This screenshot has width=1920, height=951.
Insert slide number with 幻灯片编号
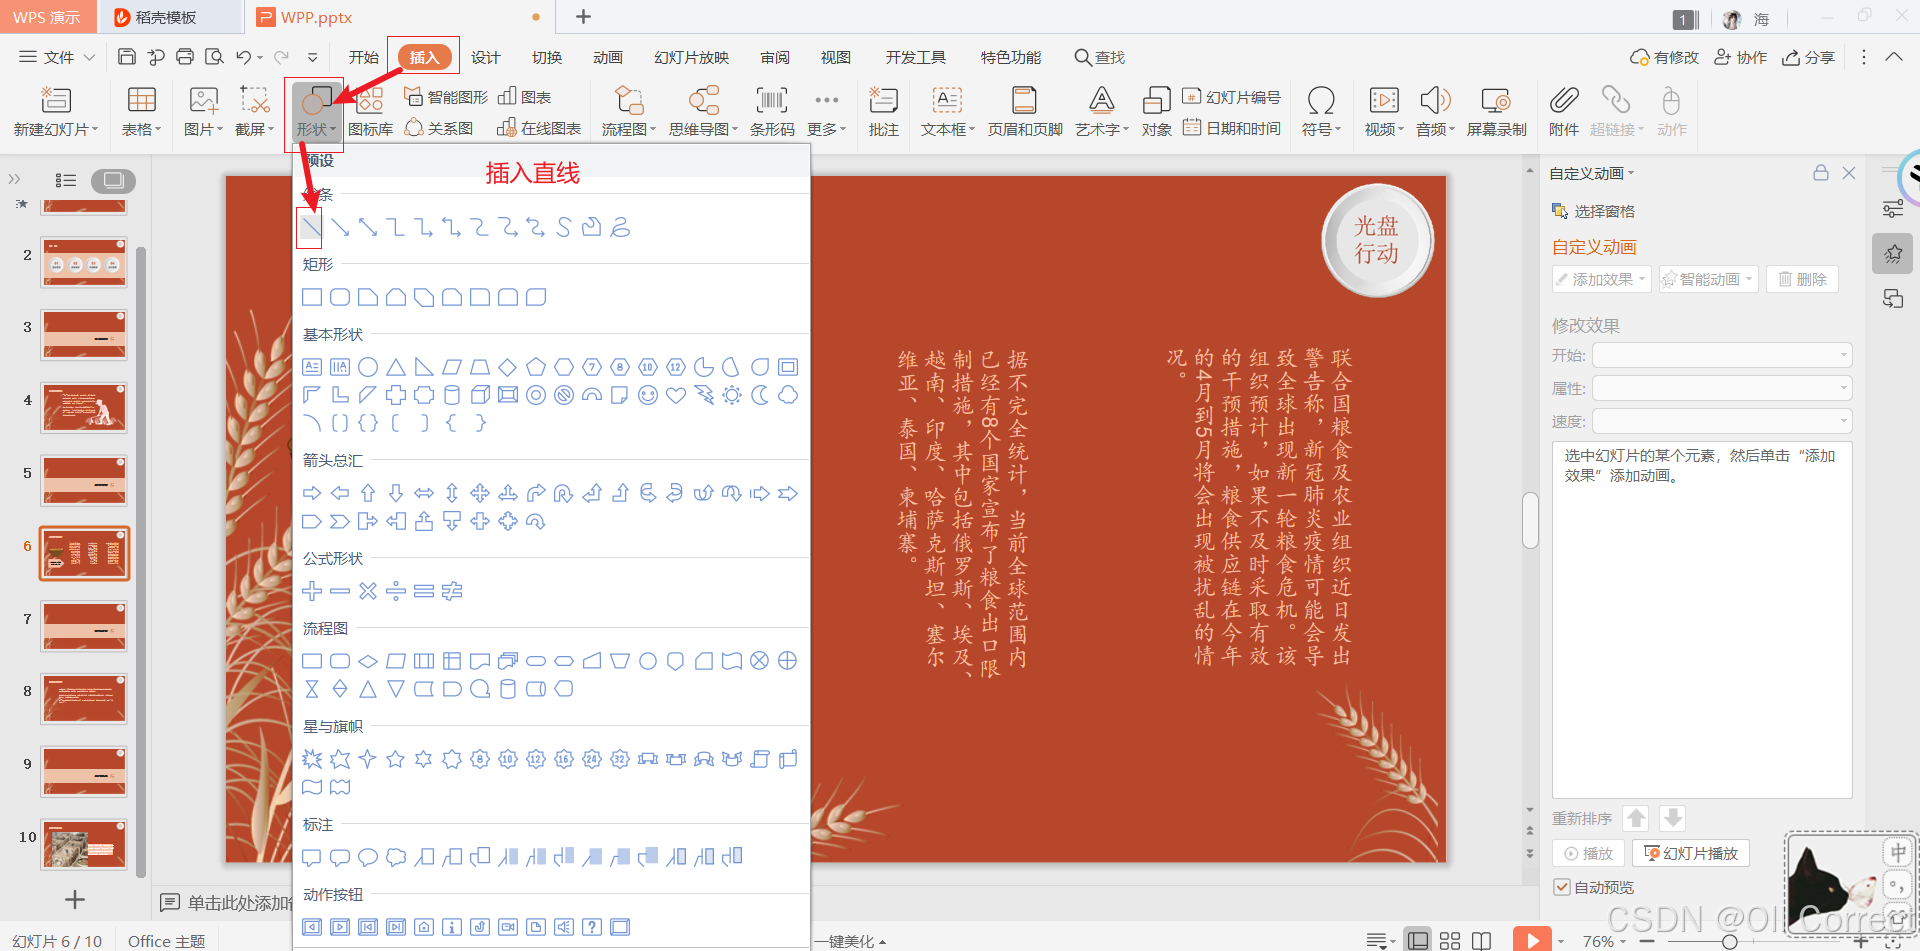pyautogui.click(x=1232, y=97)
